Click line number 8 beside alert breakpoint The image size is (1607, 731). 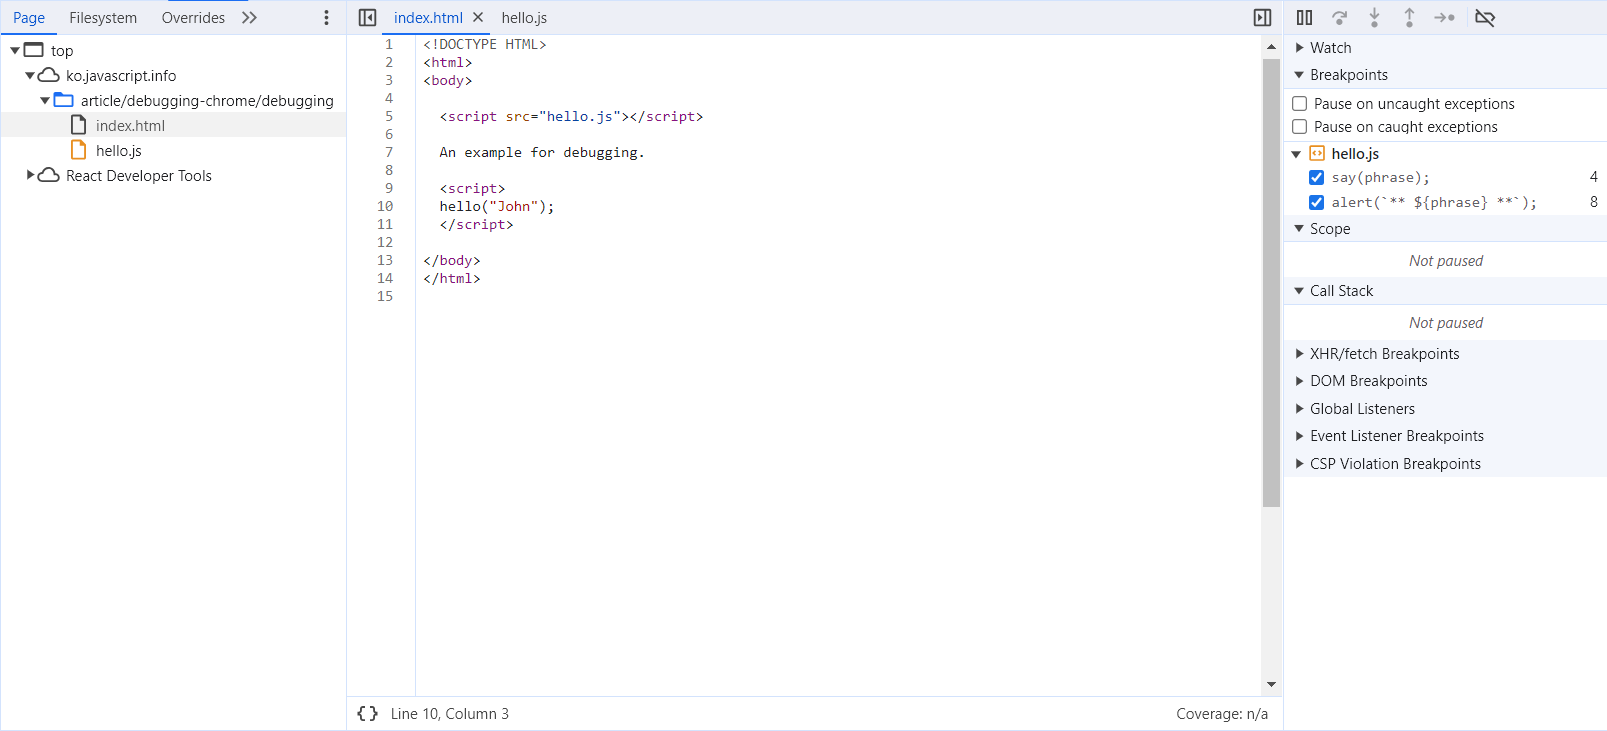click(1594, 202)
